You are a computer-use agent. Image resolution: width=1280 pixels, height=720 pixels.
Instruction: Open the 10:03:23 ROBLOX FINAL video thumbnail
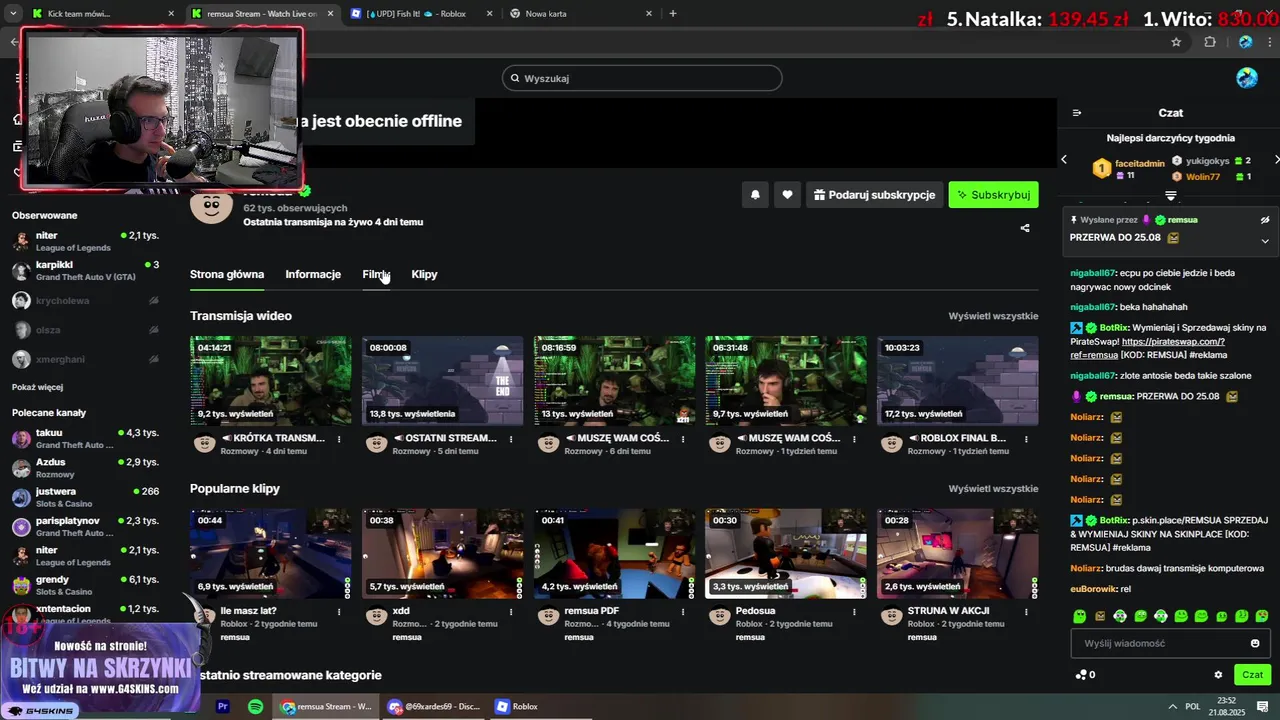tap(958, 381)
